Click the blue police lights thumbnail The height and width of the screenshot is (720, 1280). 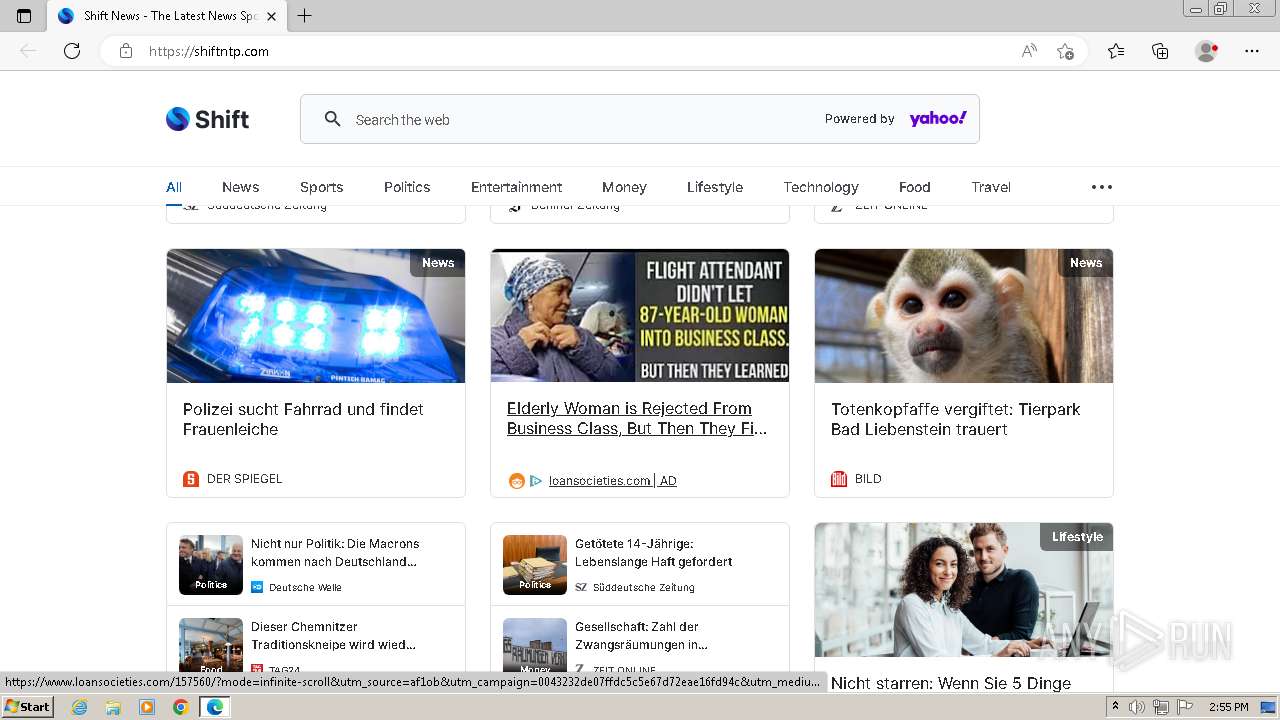[x=316, y=316]
